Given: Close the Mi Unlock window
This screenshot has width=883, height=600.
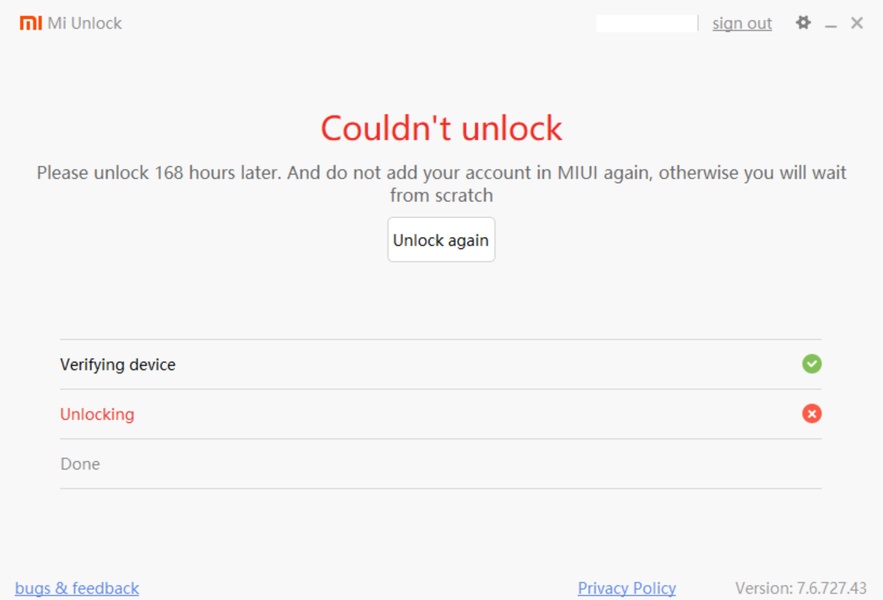Looking at the screenshot, I should 857,23.
